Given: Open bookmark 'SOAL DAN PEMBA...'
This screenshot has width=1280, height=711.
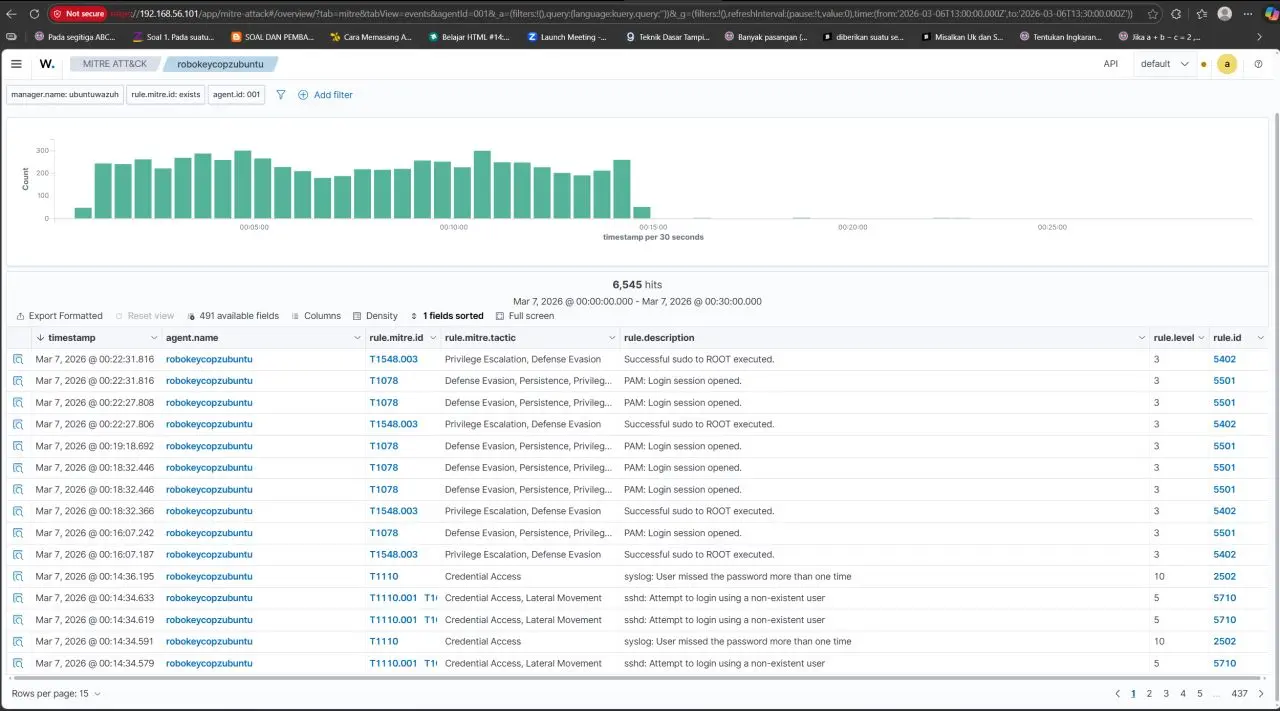Looking at the screenshot, I should click(271, 36).
